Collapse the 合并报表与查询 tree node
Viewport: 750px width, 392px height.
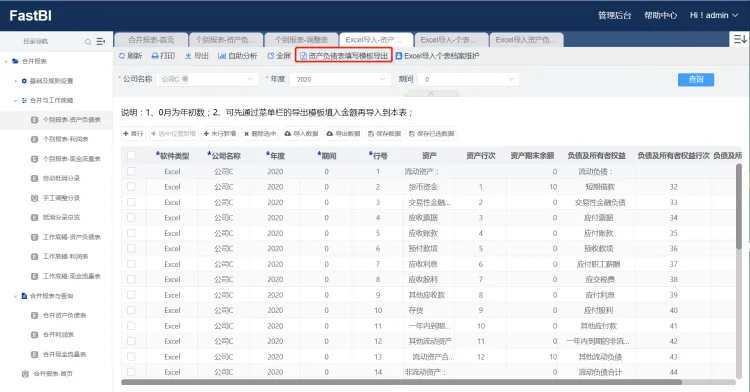coord(15,296)
